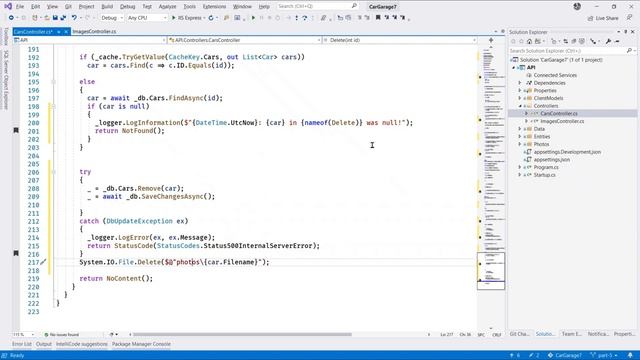Select Startup.cs in Solution Explorer

tap(544, 175)
